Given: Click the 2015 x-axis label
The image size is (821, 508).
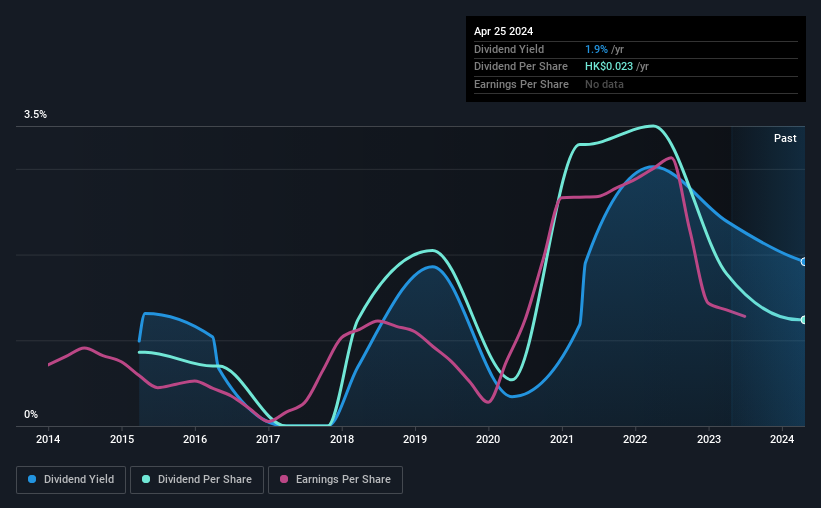Looking at the screenshot, I should (121, 439).
